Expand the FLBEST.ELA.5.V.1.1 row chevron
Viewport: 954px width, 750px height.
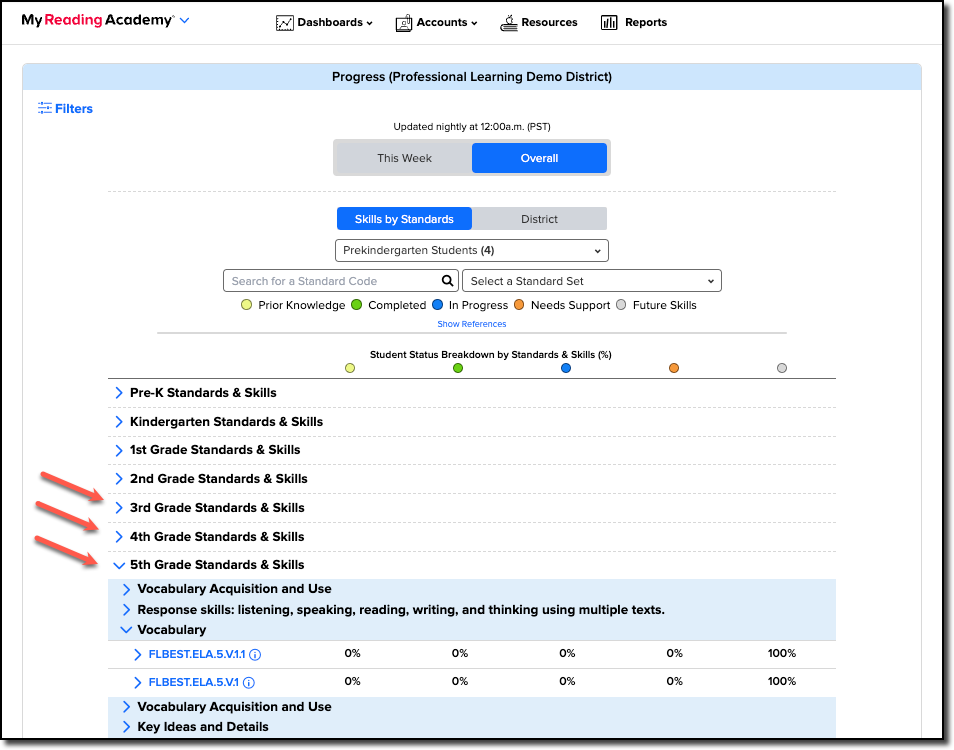tap(138, 655)
